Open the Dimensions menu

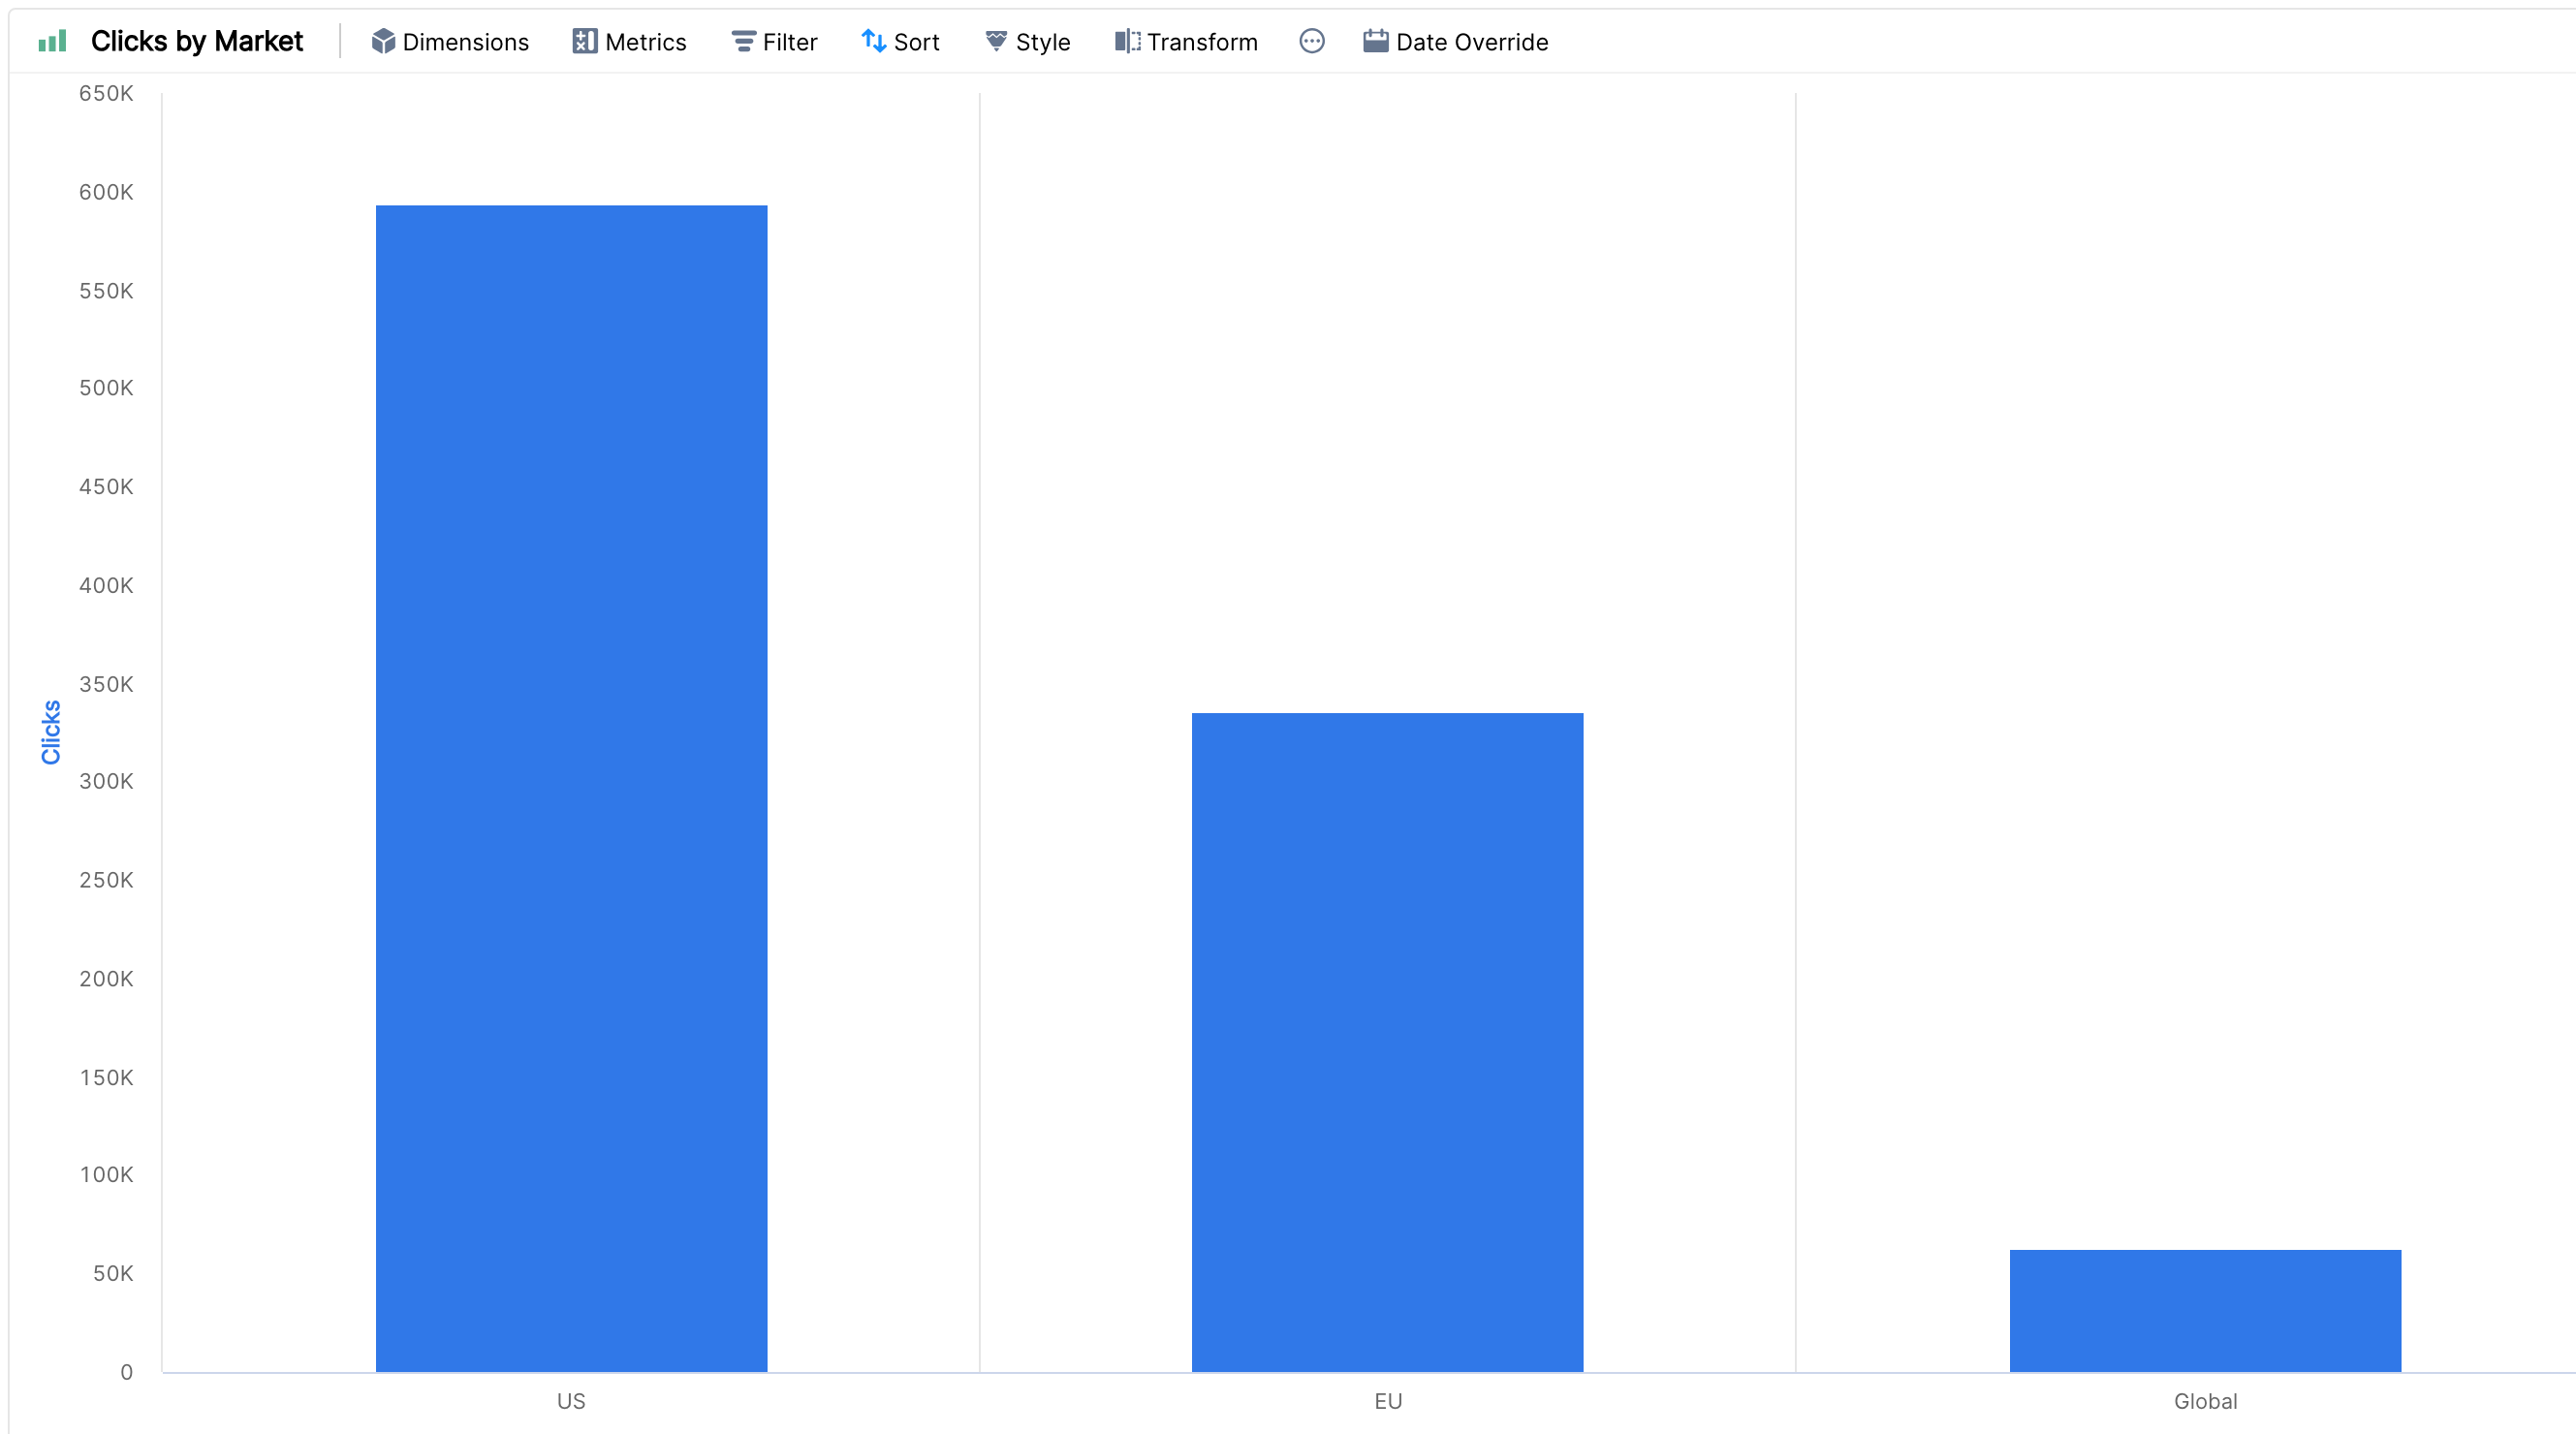[x=450, y=42]
